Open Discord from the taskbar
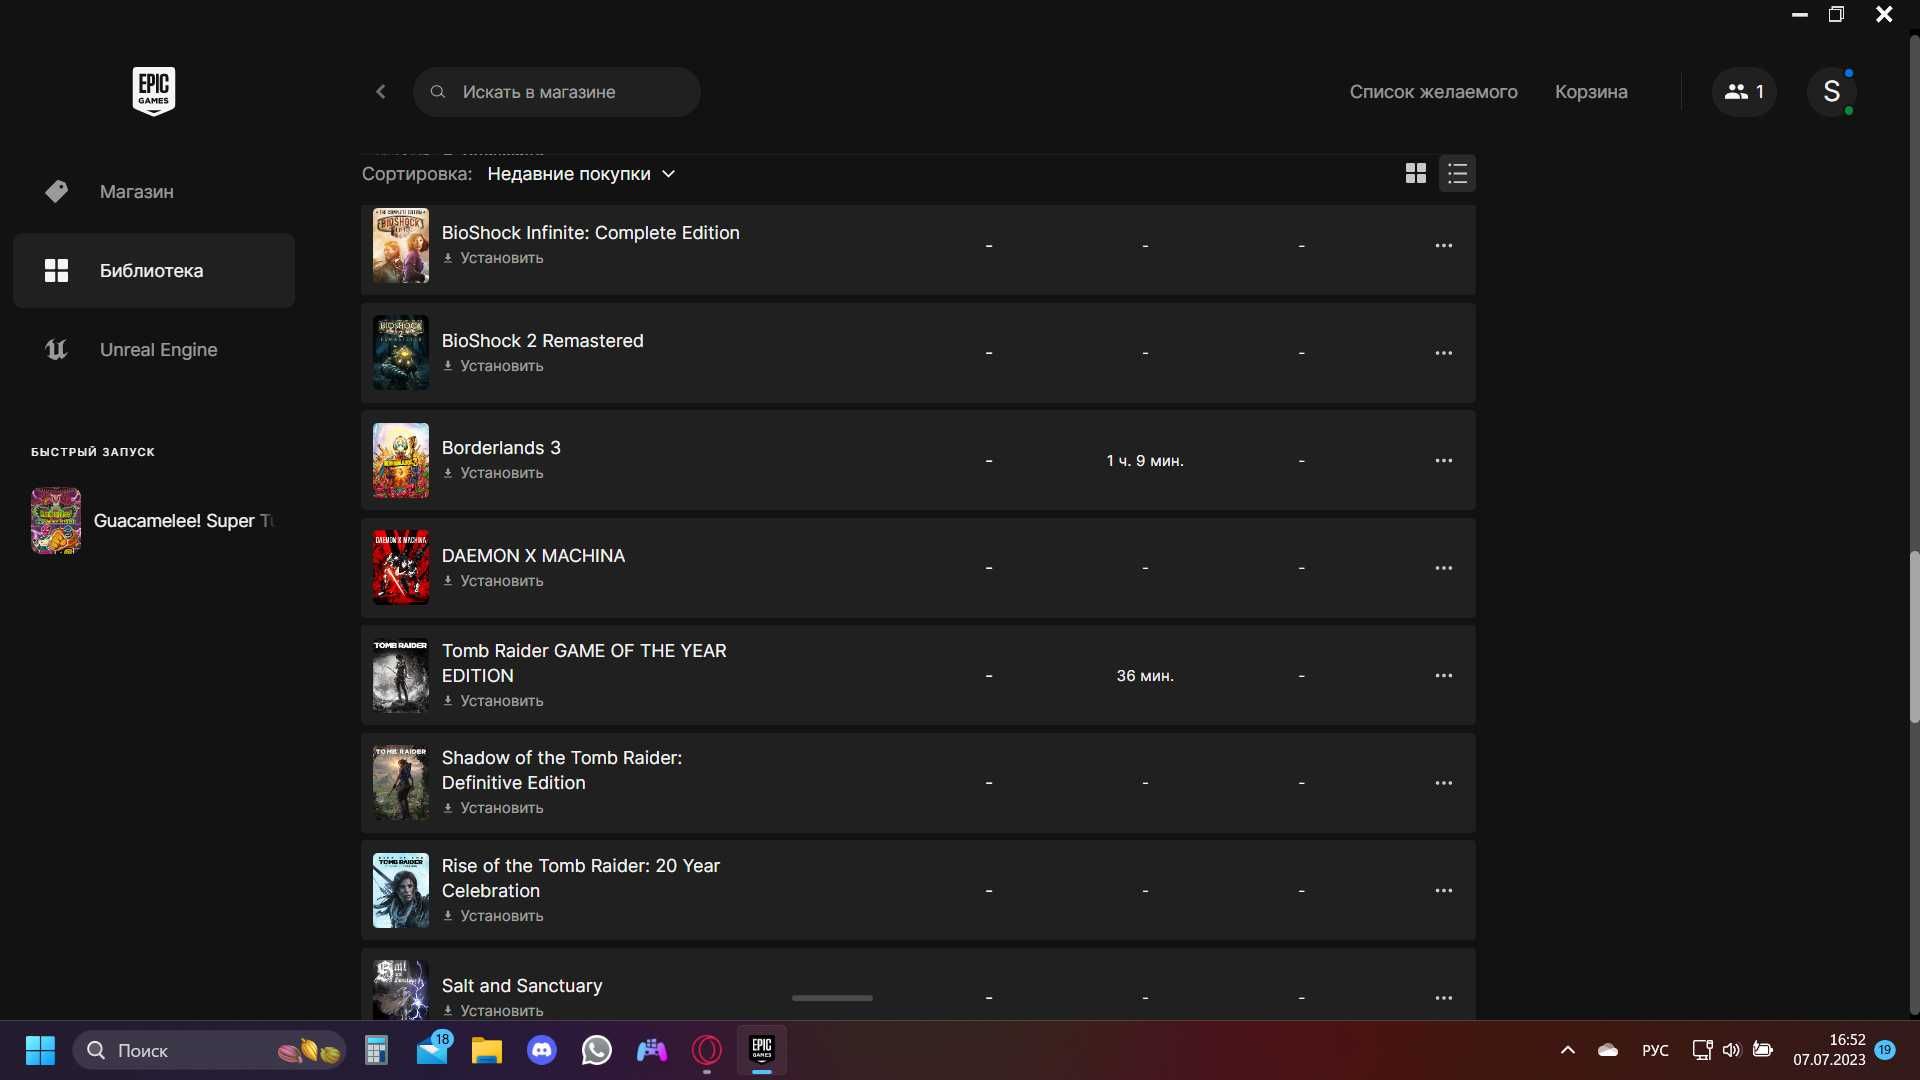The width and height of the screenshot is (1920, 1080). pyautogui.click(x=542, y=1051)
